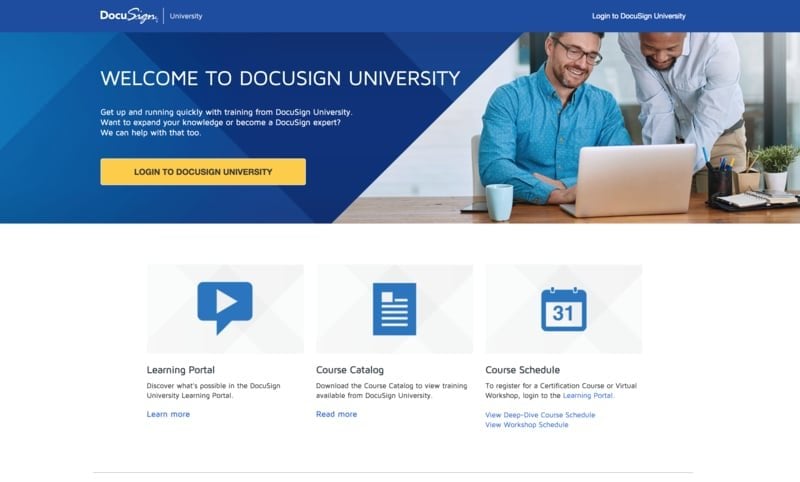Screen dimensions: 800x482
Task: Click 'Discover what's possible' description text
Action: click(213, 391)
